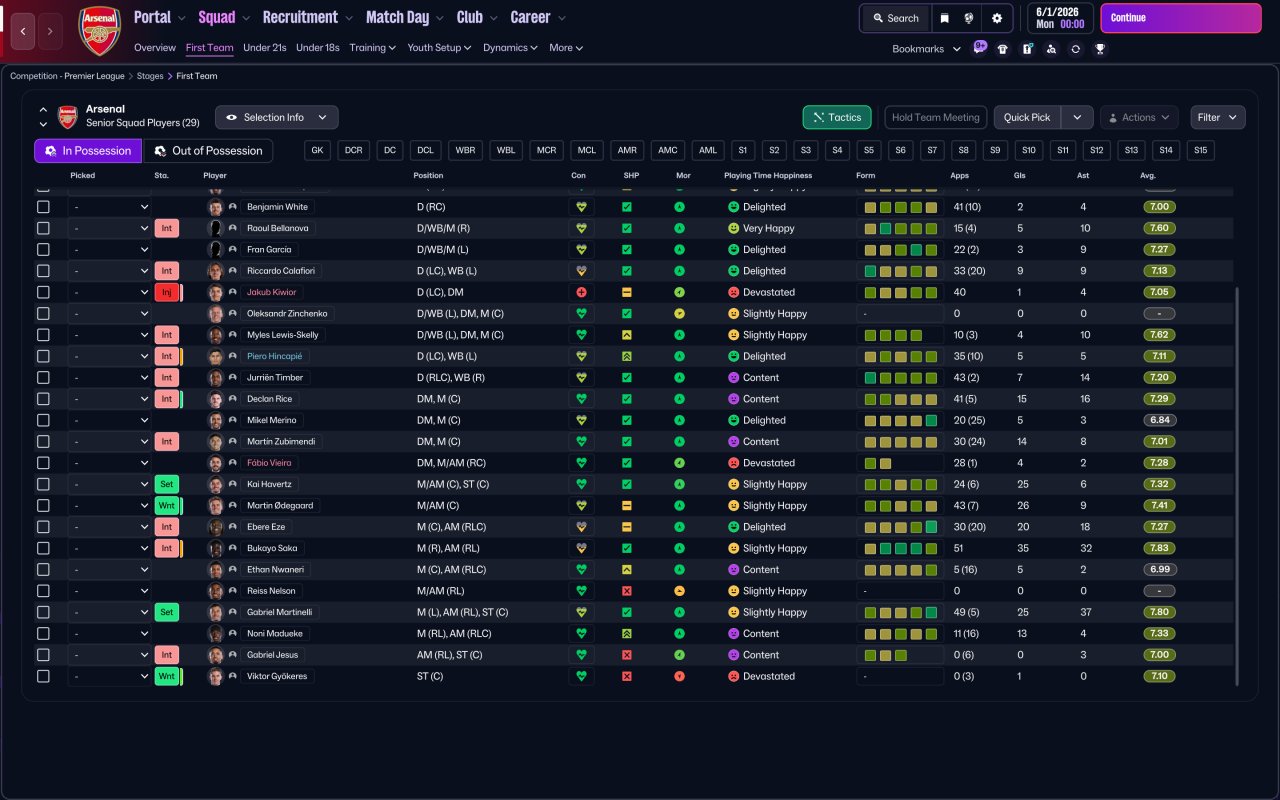The width and height of the screenshot is (1280, 800).
Task: Expand the Actions dropdown
Action: 1139,117
